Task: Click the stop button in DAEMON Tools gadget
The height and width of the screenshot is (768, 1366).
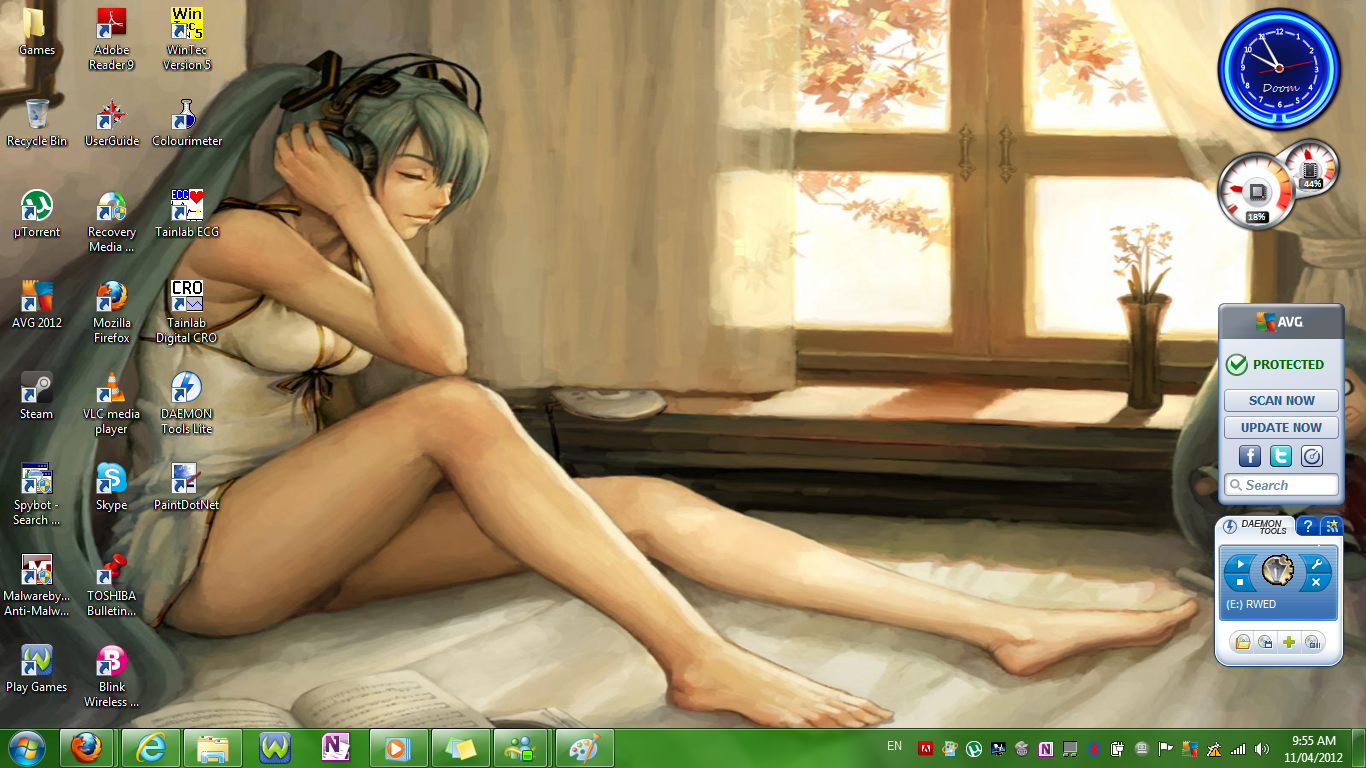Action: (1240, 582)
